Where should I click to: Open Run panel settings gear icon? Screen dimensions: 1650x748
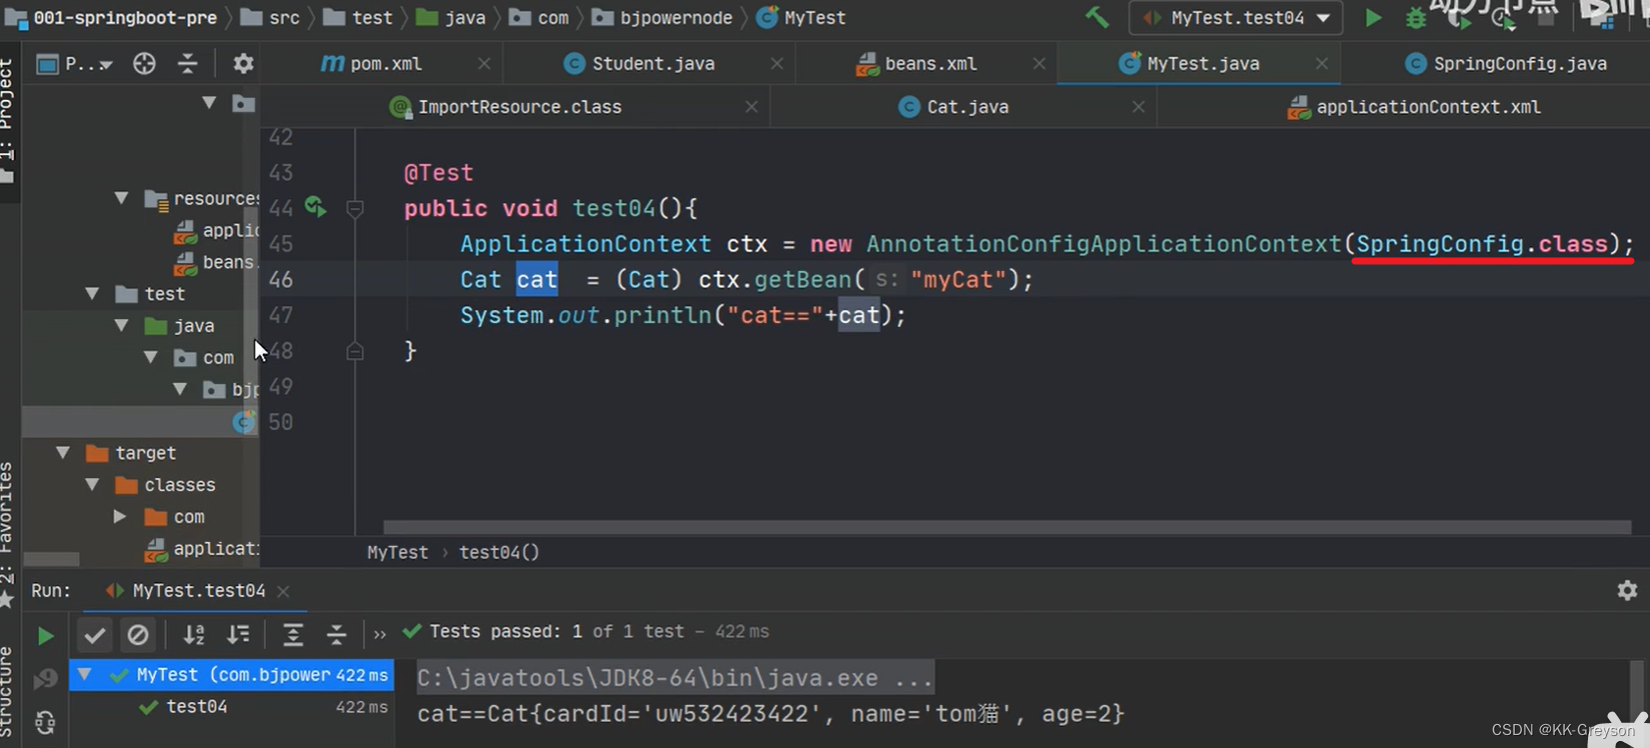(x=1627, y=591)
